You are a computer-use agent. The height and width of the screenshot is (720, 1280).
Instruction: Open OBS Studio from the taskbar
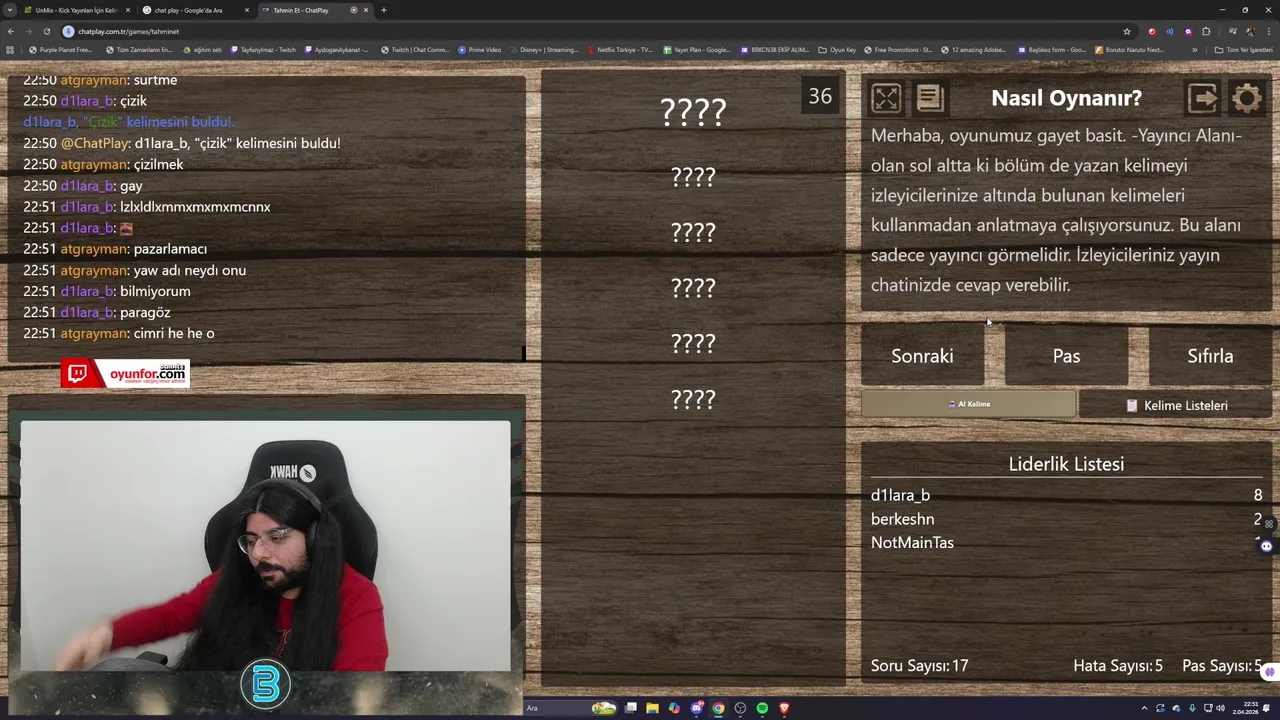pyautogui.click(x=740, y=708)
